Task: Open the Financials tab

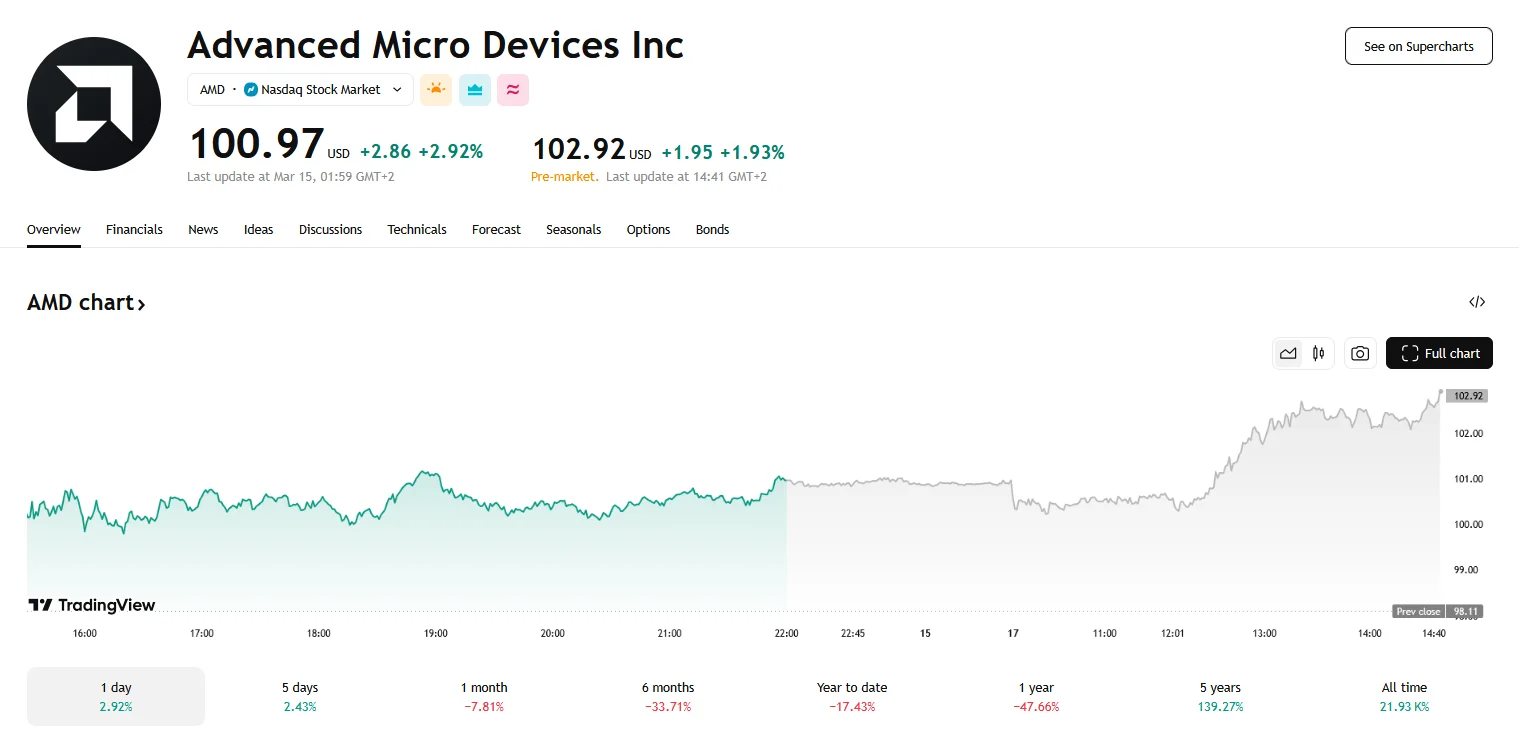Action: click(x=134, y=230)
